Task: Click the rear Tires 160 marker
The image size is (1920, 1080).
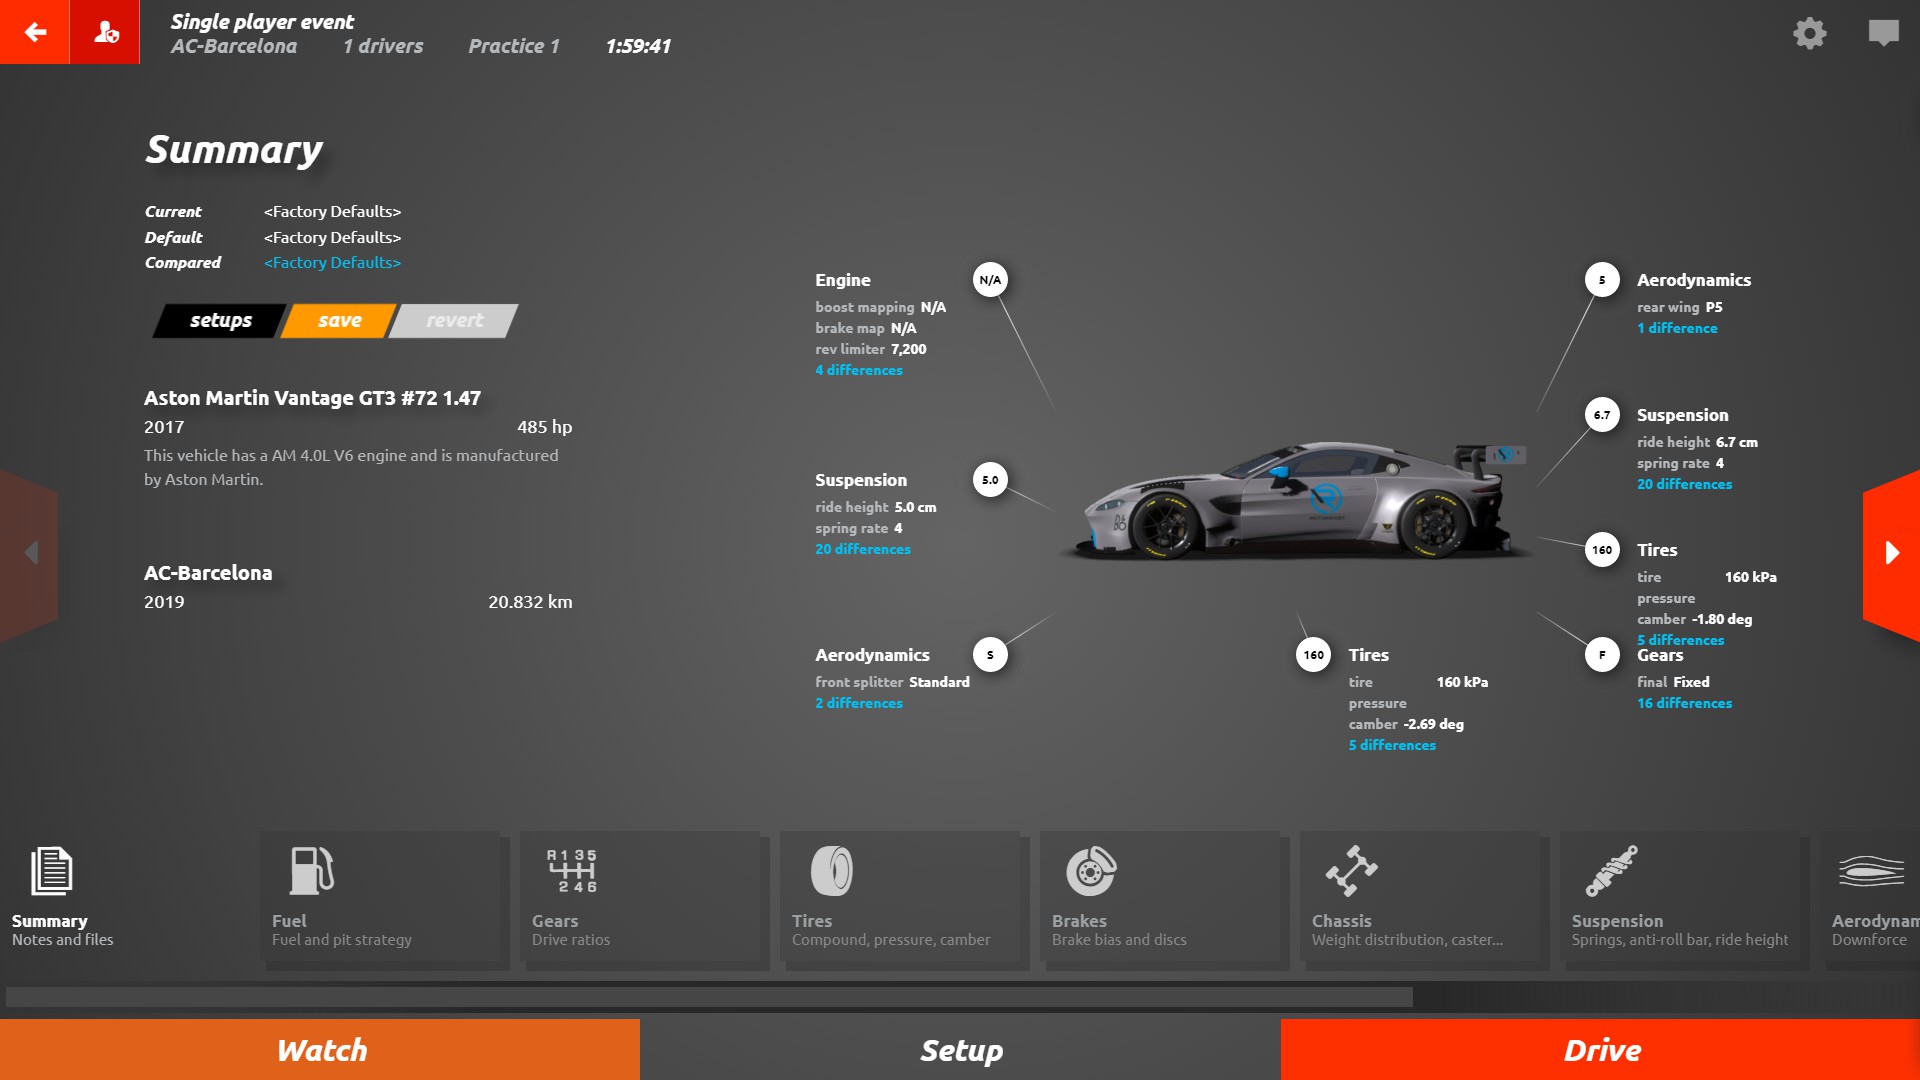Action: [1602, 550]
